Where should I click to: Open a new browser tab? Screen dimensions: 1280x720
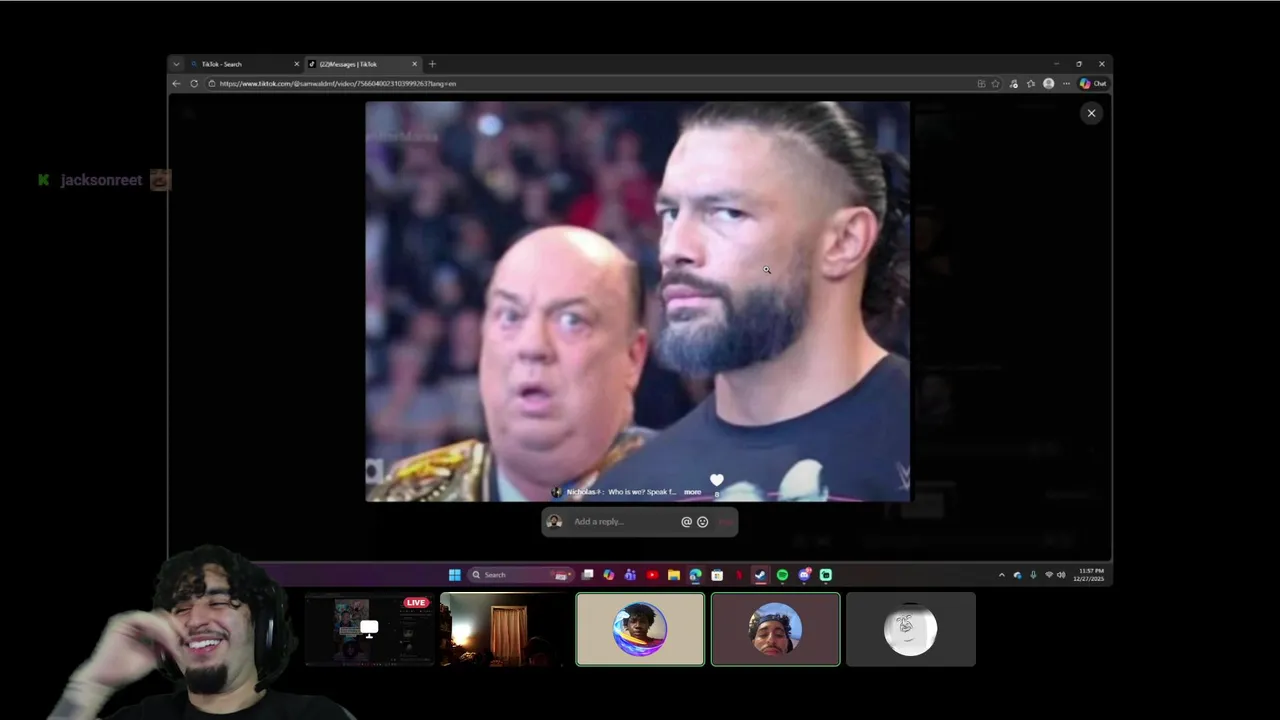click(x=432, y=64)
